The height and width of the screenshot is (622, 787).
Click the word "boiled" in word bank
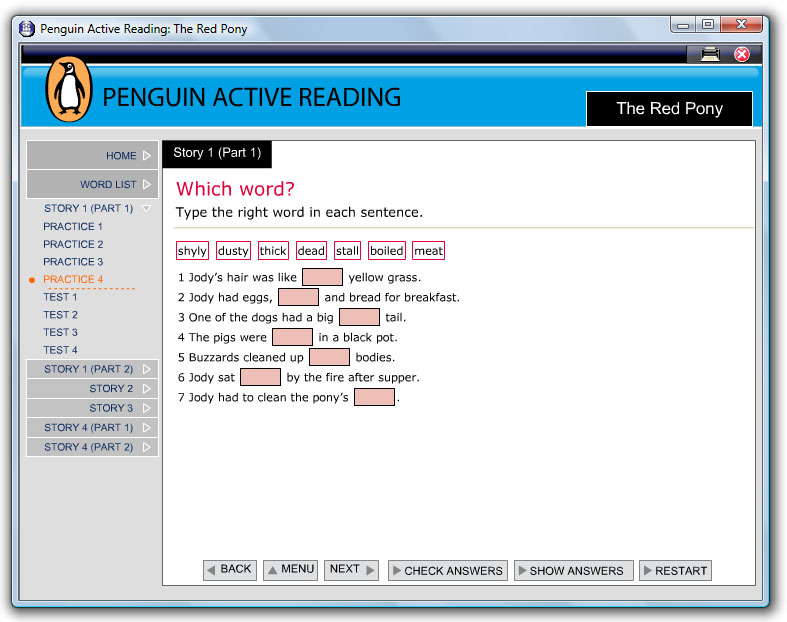[x=387, y=251]
